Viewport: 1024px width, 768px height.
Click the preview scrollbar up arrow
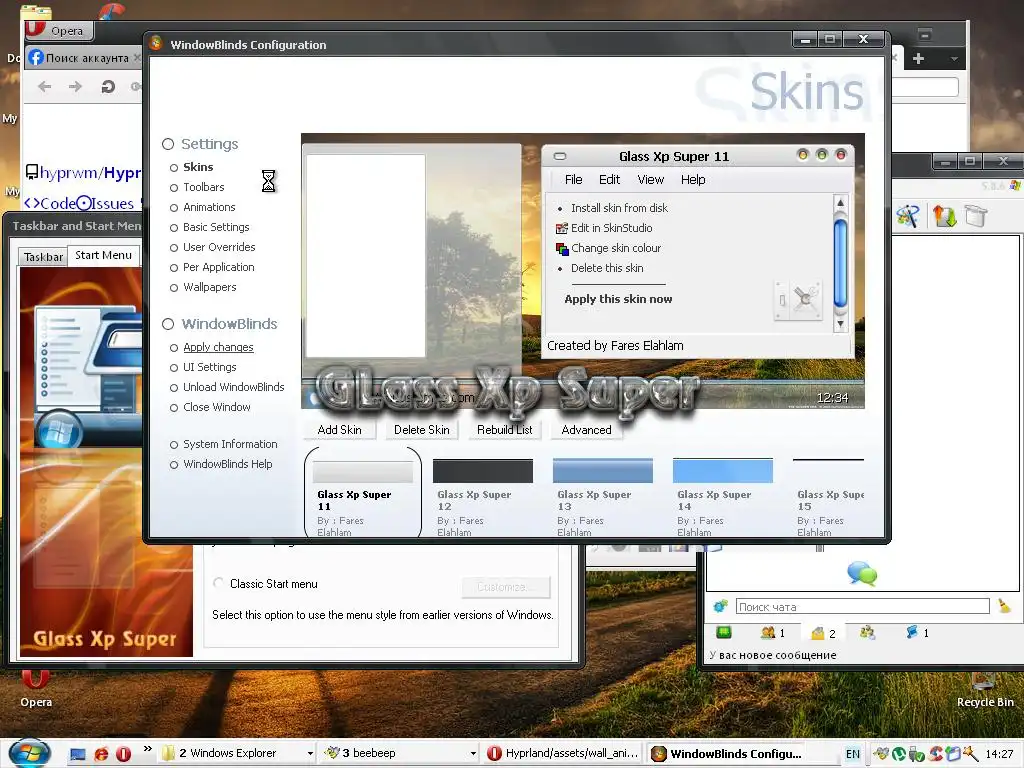coord(840,203)
